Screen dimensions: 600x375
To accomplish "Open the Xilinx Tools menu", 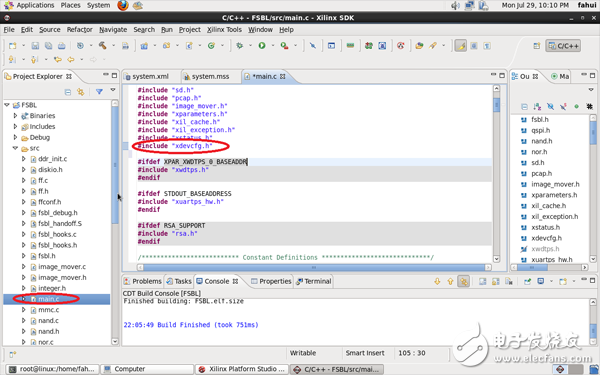I will click(224, 29).
